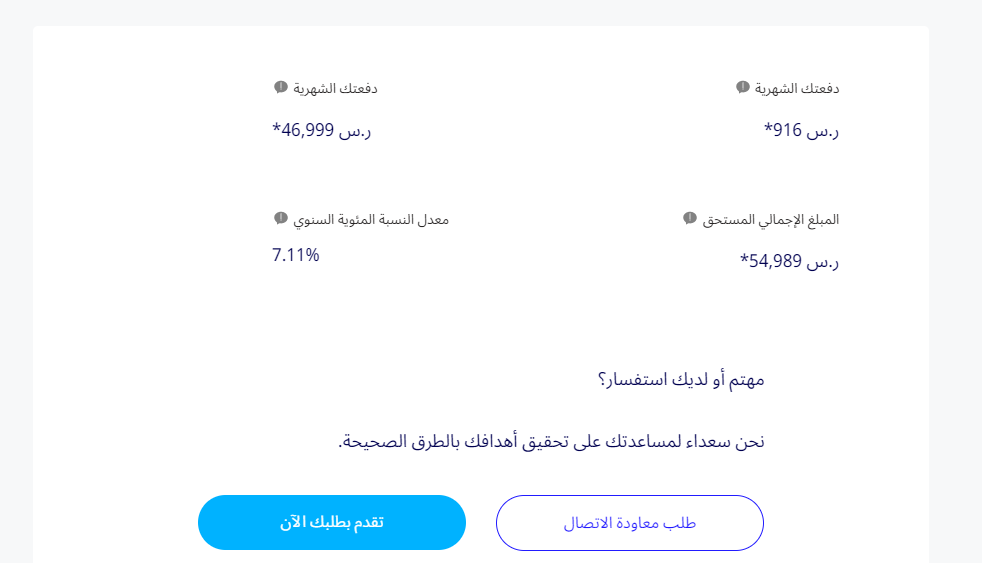The width and height of the screenshot is (982, 563).
Task: Click the heading مهتم أو لديك استفسار؟
Action: click(x=681, y=380)
